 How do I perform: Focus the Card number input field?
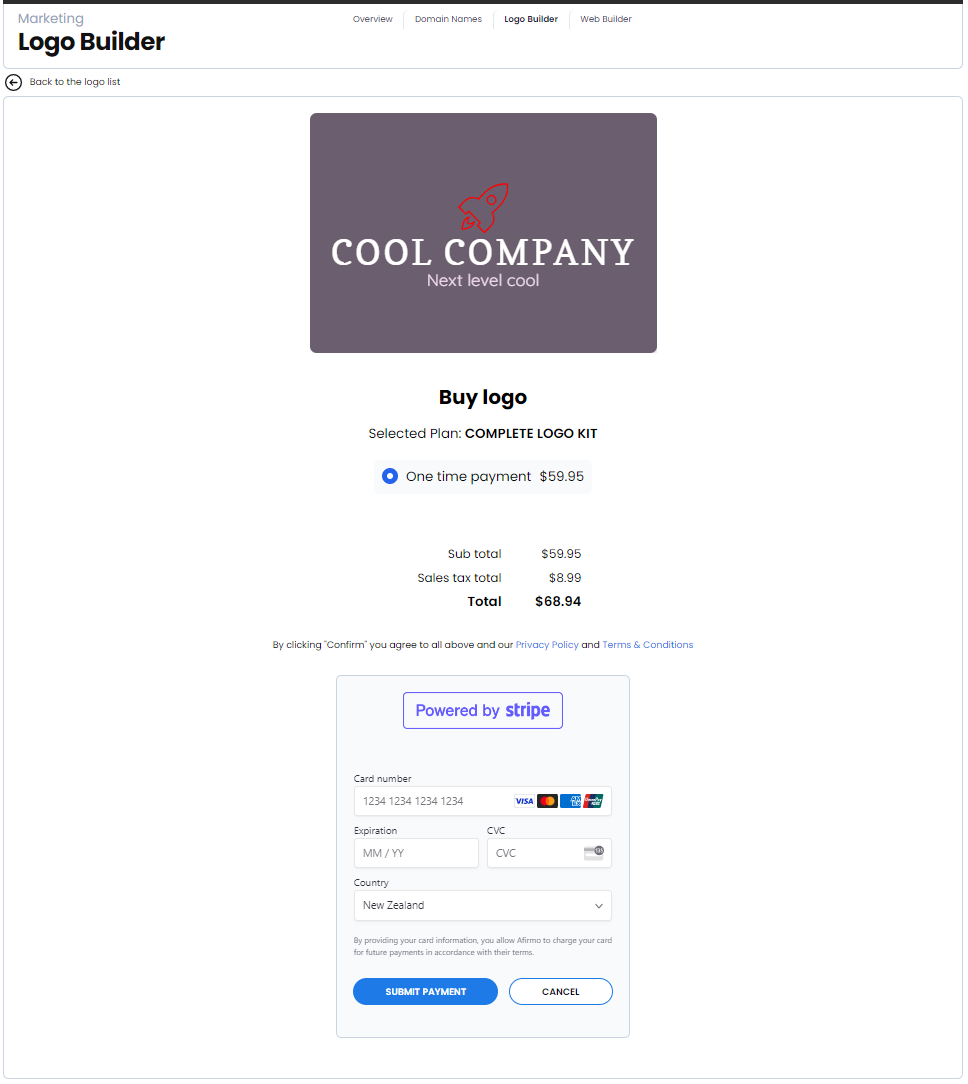coord(483,802)
